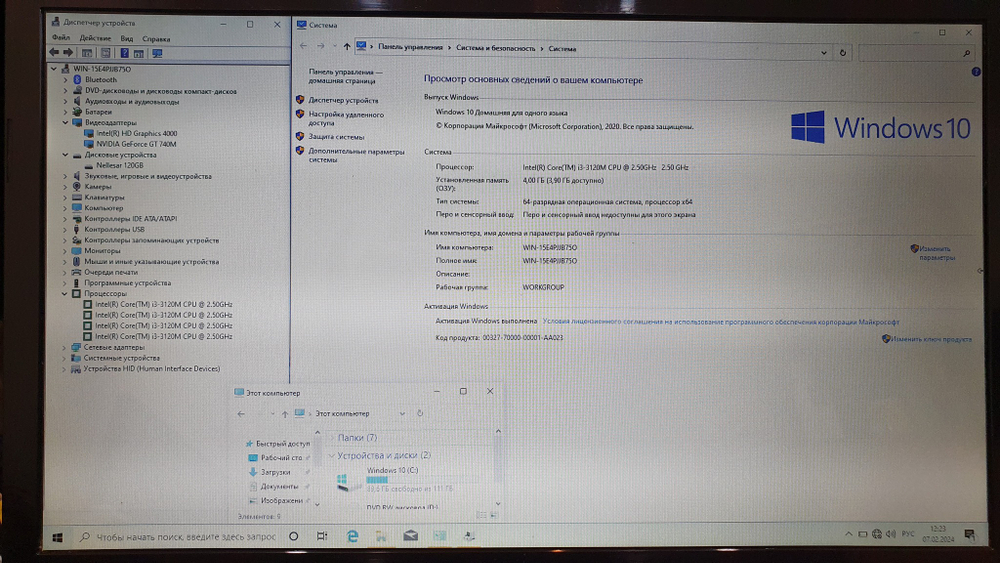Open Настройка удаленного доступа link
Screen dimensions: 1000x563
tap(346, 119)
